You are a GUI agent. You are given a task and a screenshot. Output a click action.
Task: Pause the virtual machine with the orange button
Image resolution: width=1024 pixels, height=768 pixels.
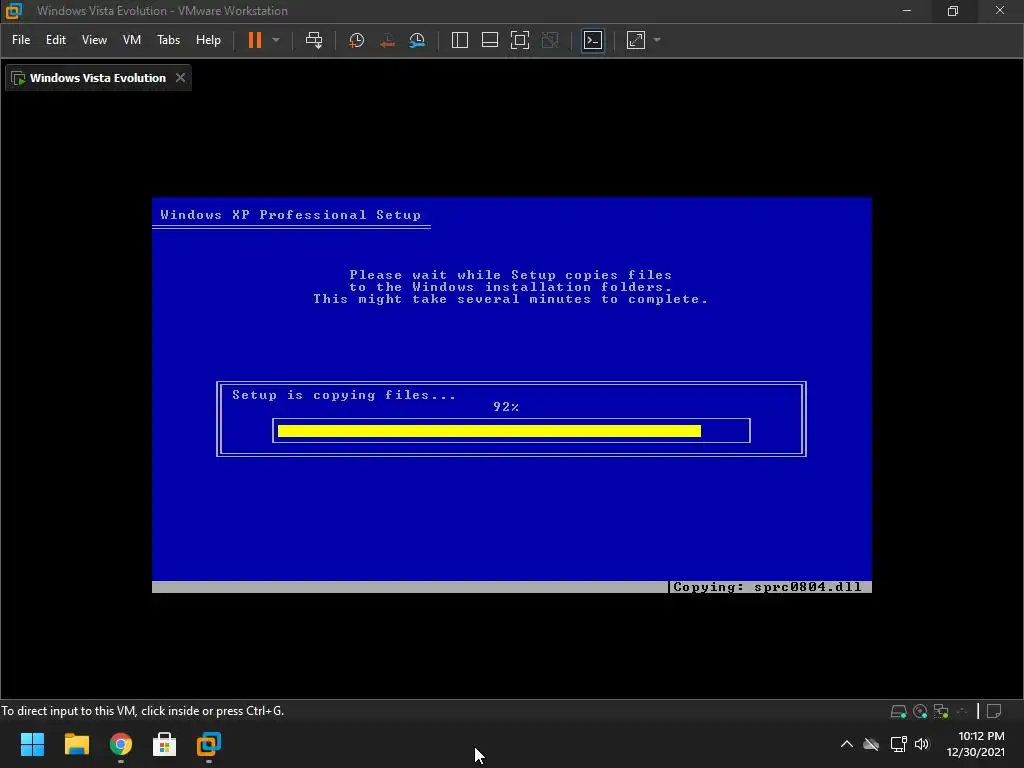(x=255, y=40)
